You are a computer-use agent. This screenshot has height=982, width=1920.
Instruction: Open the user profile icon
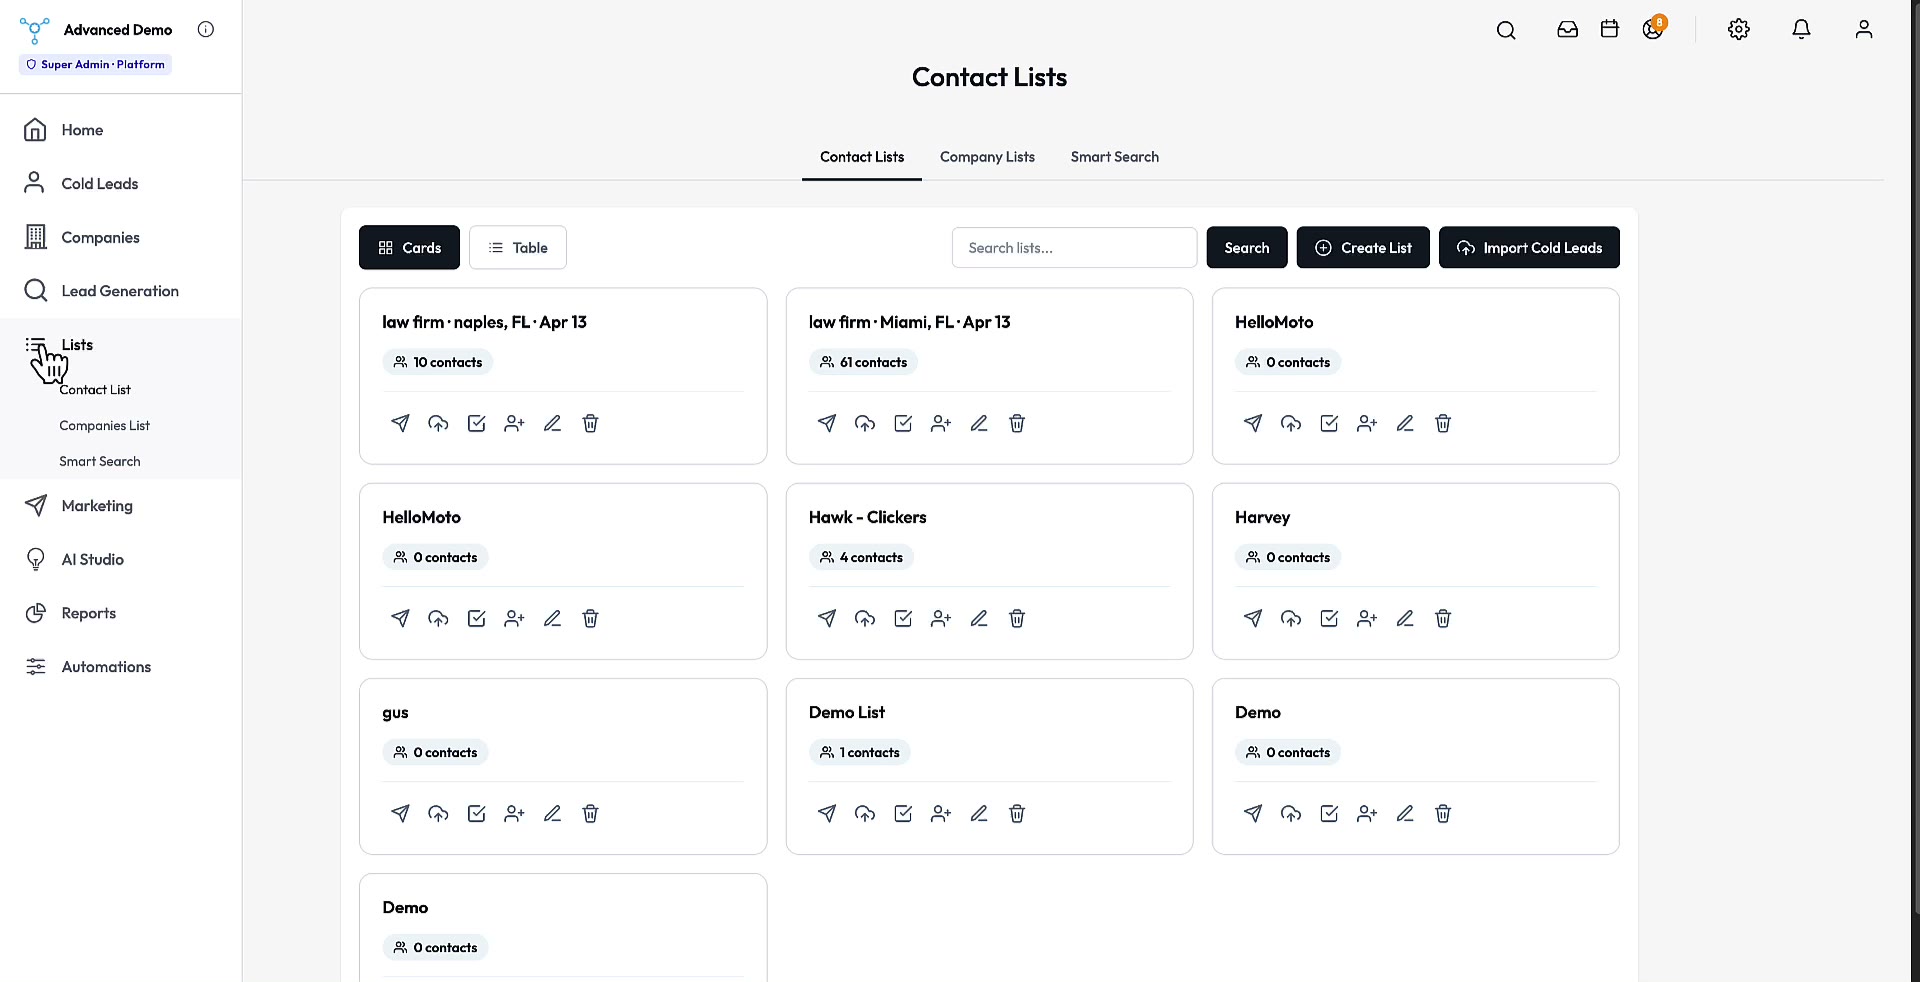point(1864,29)
